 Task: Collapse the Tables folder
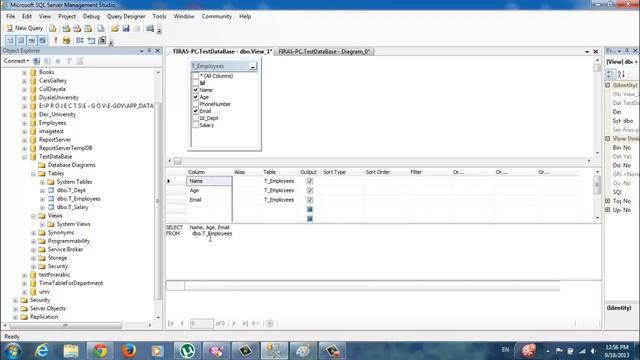coord(33,173)
